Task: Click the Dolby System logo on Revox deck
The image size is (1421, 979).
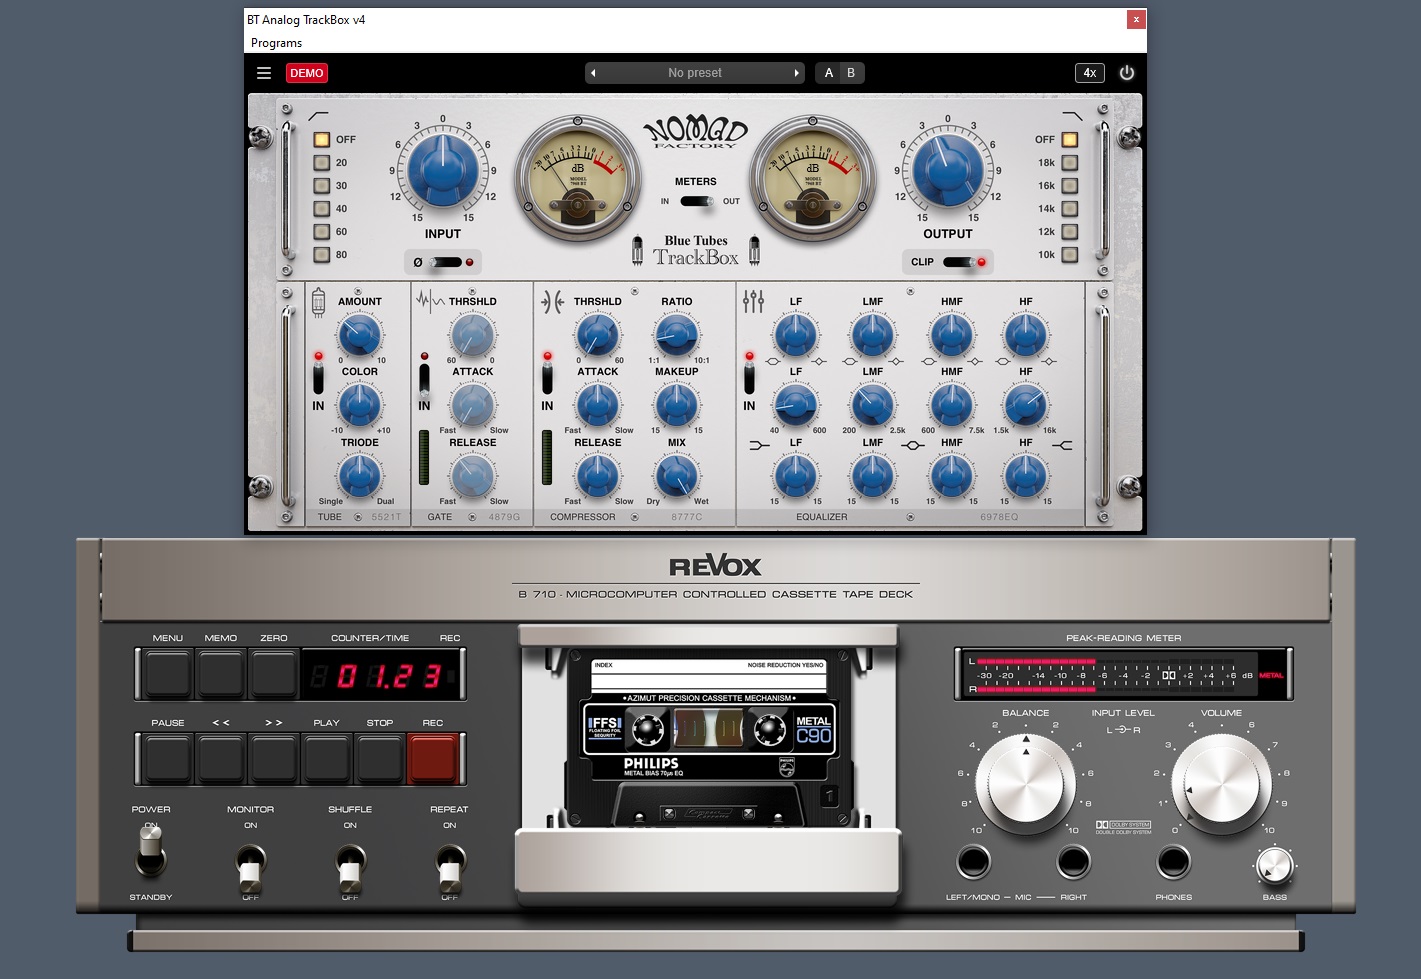Action: point(1123,827)
